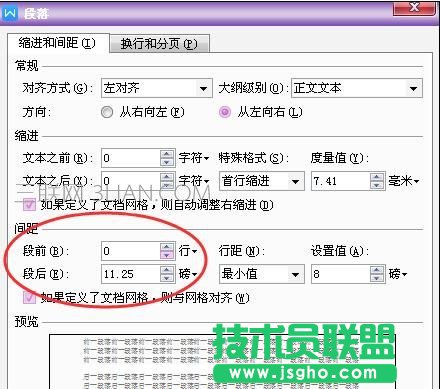Switch to the 缩进和间距 tab
440x389 pixels.
(57, 43)
